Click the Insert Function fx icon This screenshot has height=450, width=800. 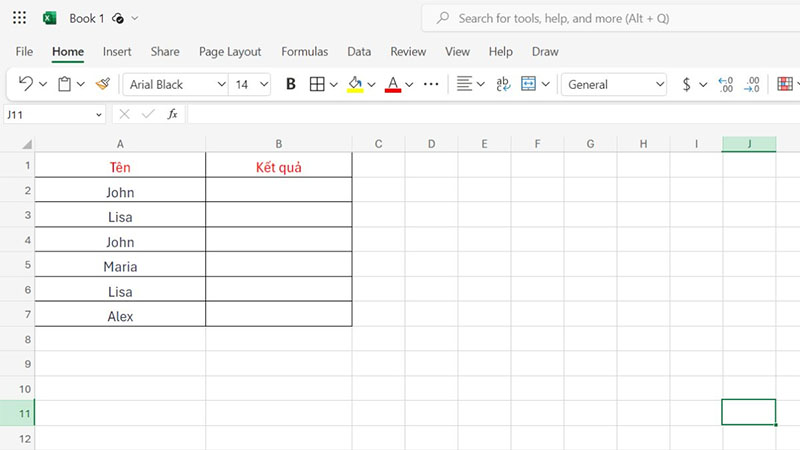click(172, 114)
